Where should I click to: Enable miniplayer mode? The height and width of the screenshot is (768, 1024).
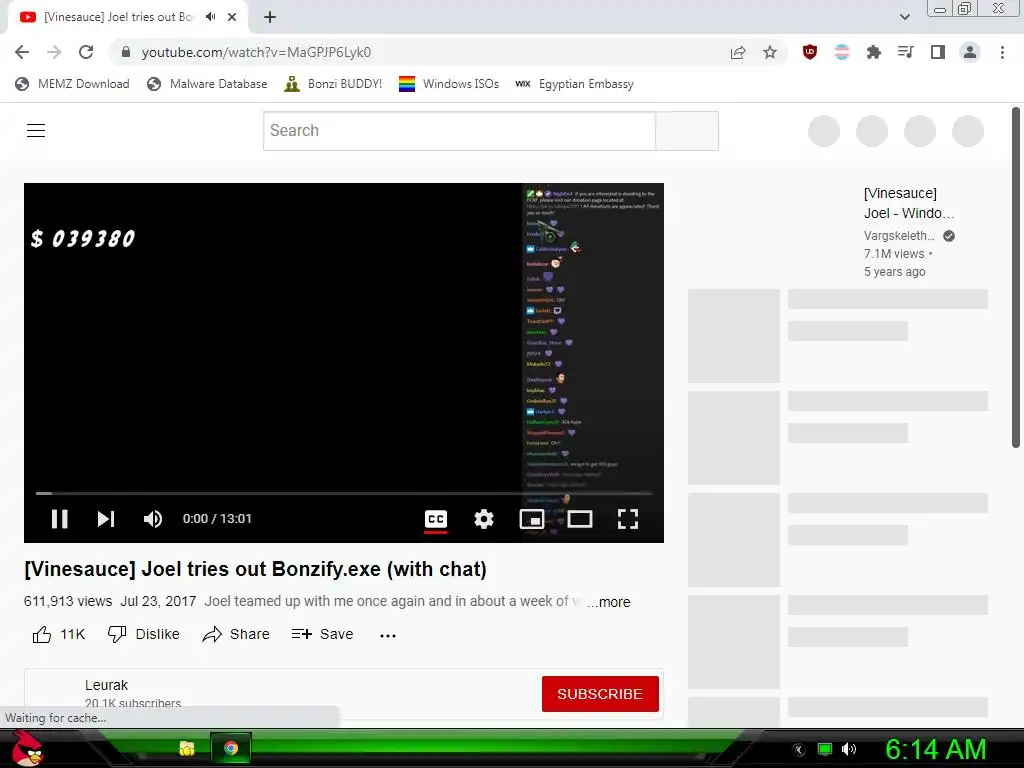[532, 519]
